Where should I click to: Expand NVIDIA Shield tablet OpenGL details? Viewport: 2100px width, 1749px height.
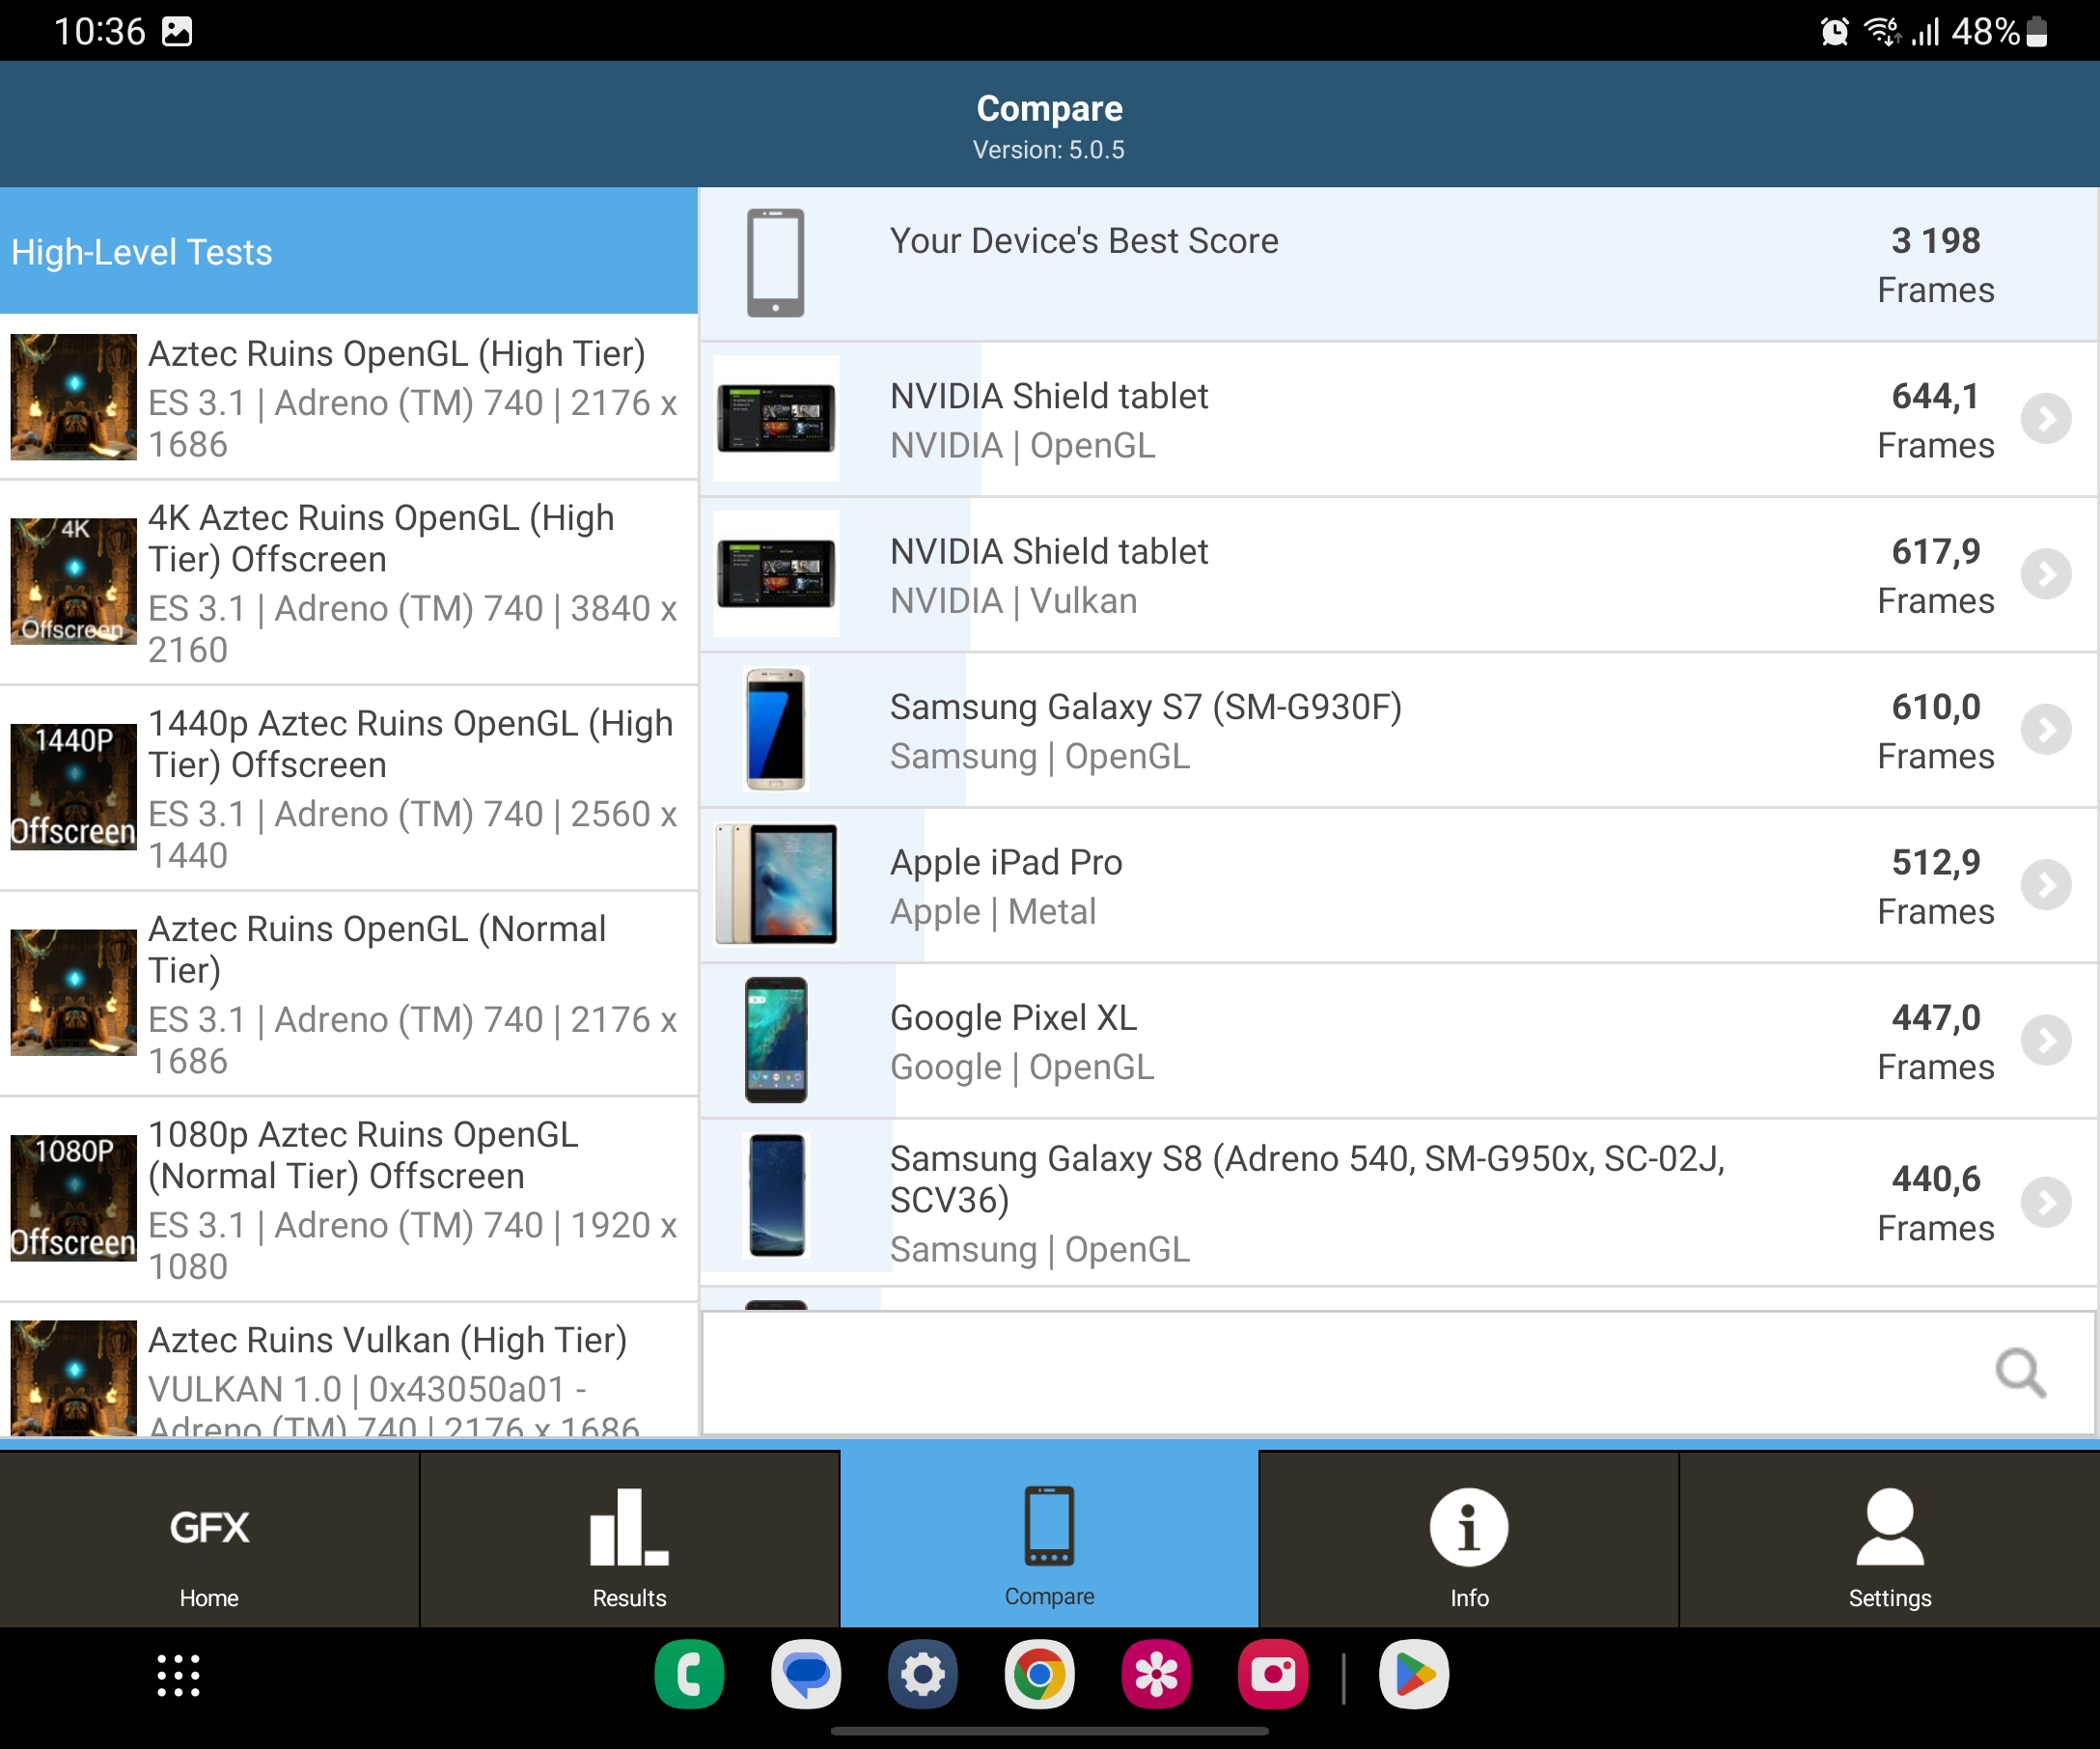2045,419
